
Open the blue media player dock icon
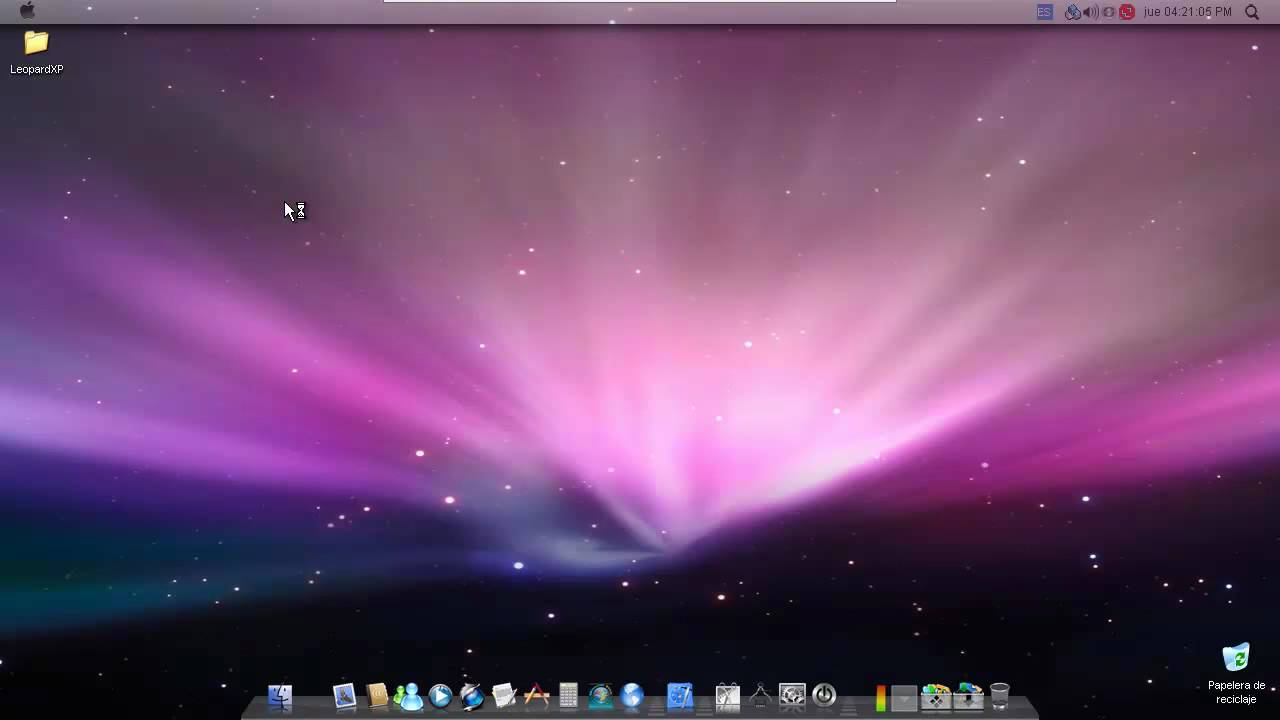point(441,696)
